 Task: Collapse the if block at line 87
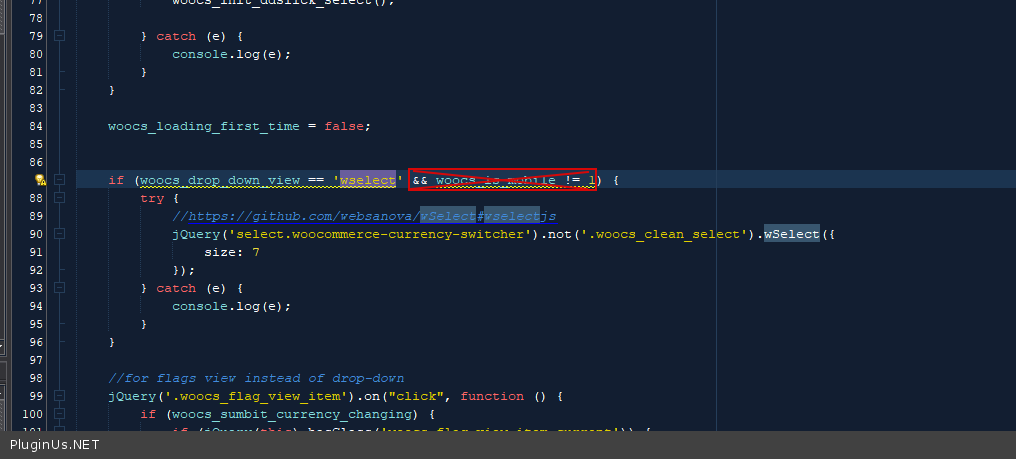pos(60,180)
